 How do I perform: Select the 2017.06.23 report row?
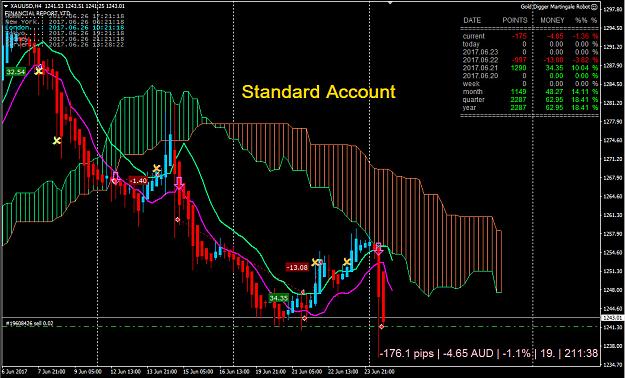click(x=530, y=52)
